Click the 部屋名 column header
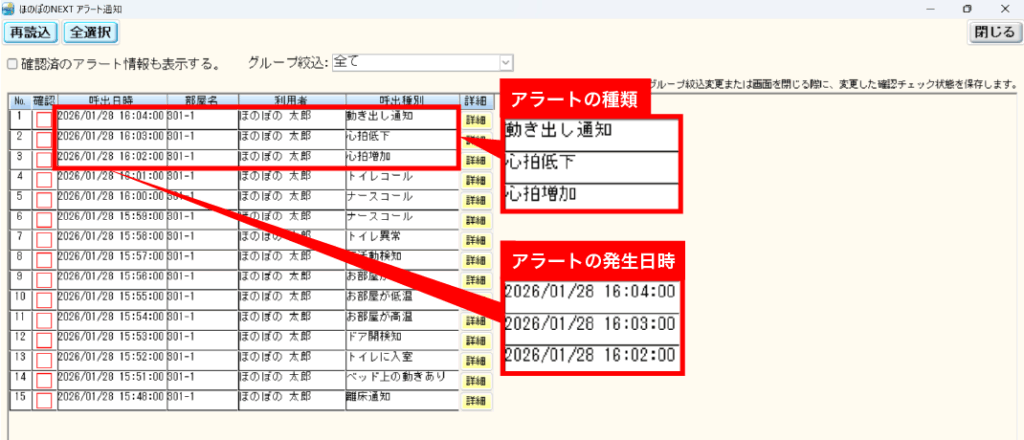Screen dimensions: 1024x440 pos(201,101)
